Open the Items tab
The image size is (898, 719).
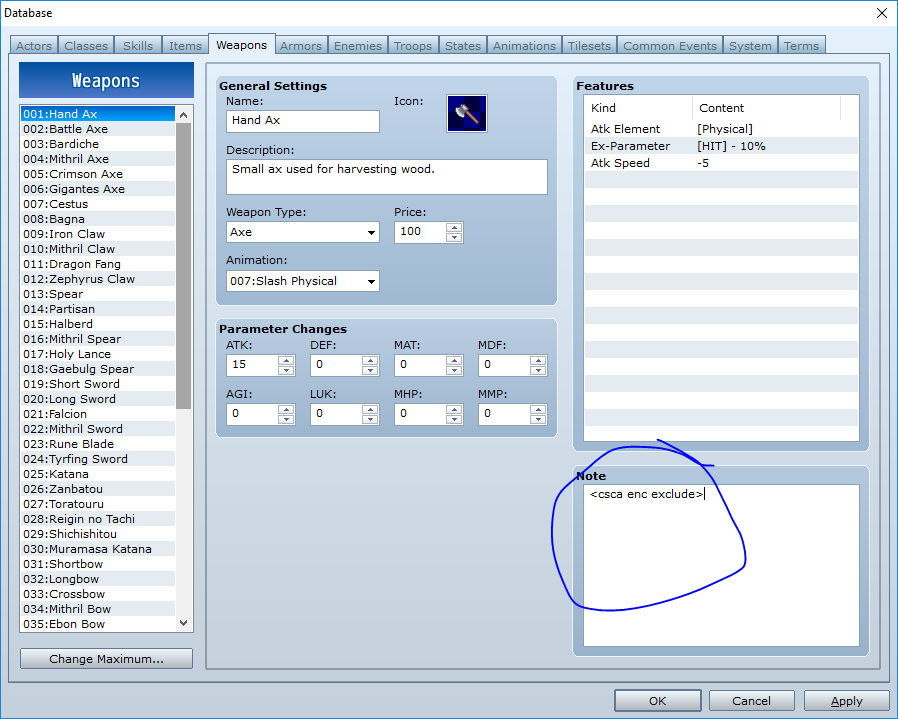click(185, 45)
